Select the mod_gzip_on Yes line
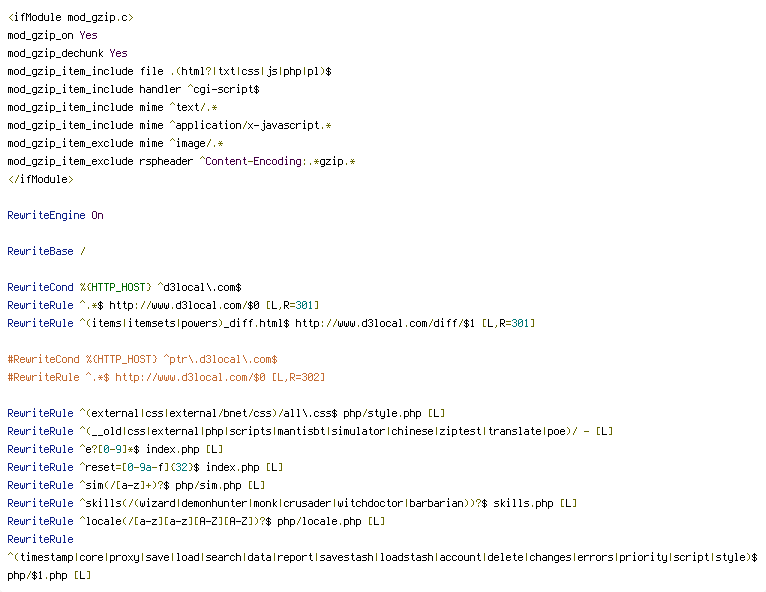 point(52,36)
